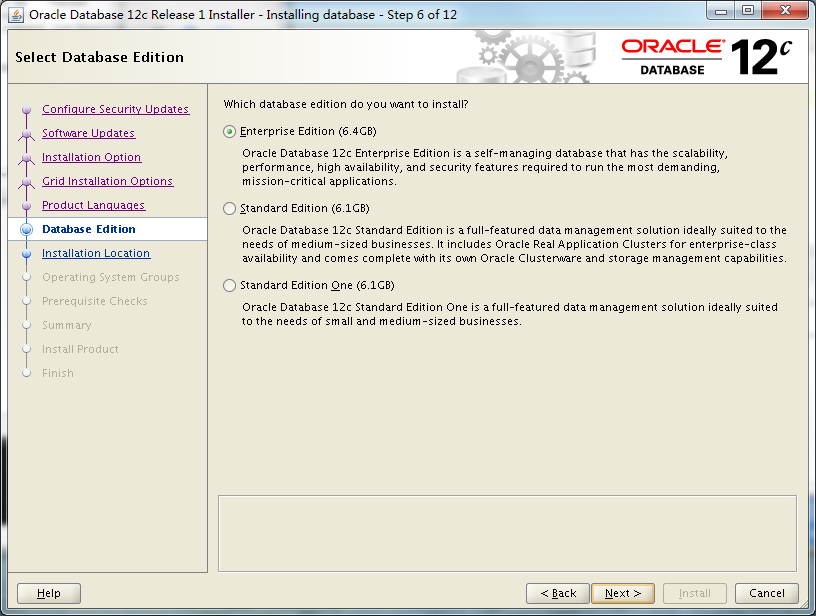
Task: Click the Database Edition step marker circle
Action: coord(26,229)
